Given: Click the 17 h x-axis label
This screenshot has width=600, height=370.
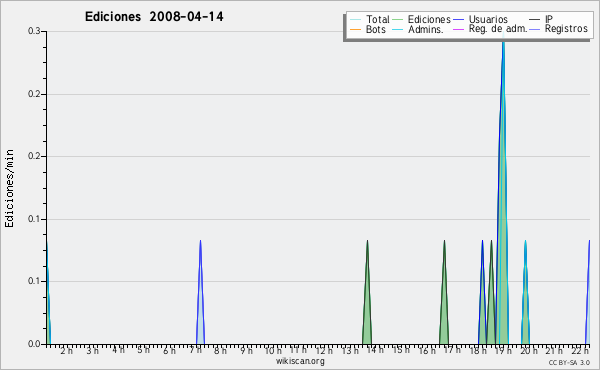Looking at the screenshot, I should point(452,350).
